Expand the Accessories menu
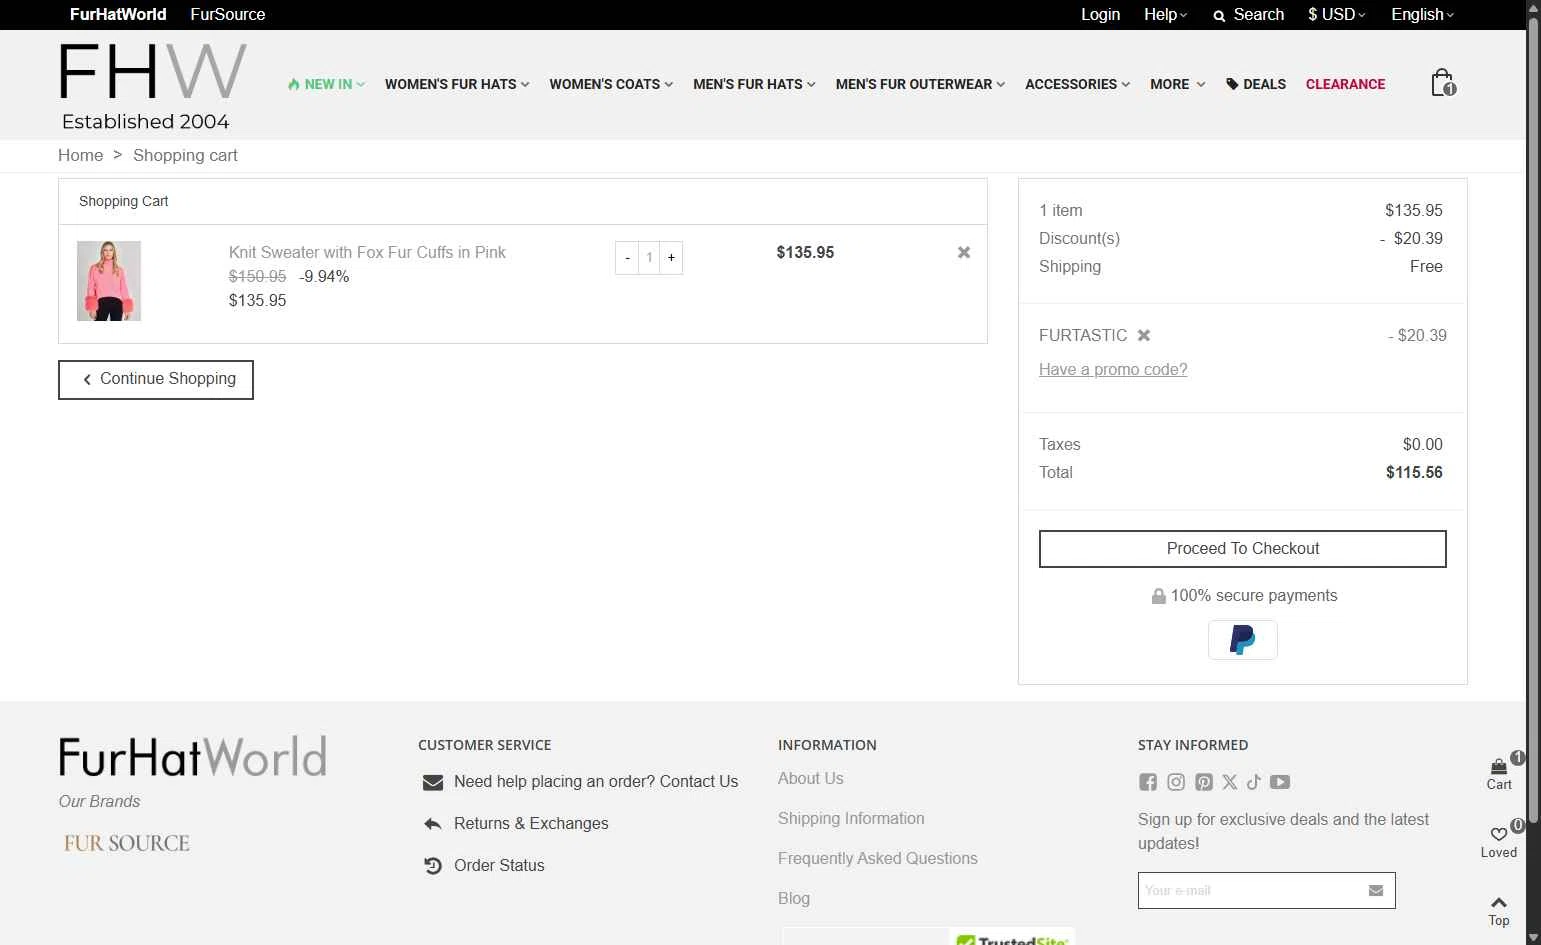This screenshot has width=1541, height=945. coord(1077,84)
